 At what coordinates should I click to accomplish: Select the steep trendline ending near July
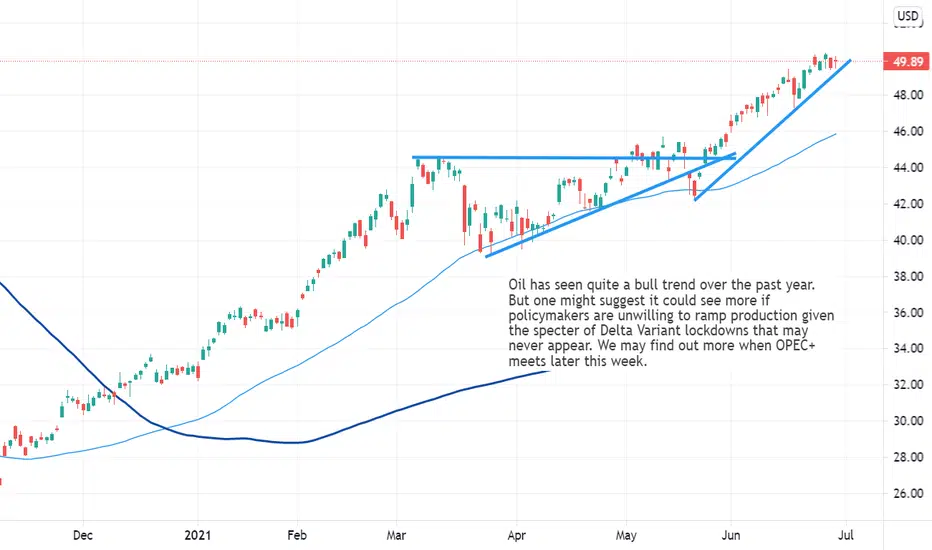(773, 130)
